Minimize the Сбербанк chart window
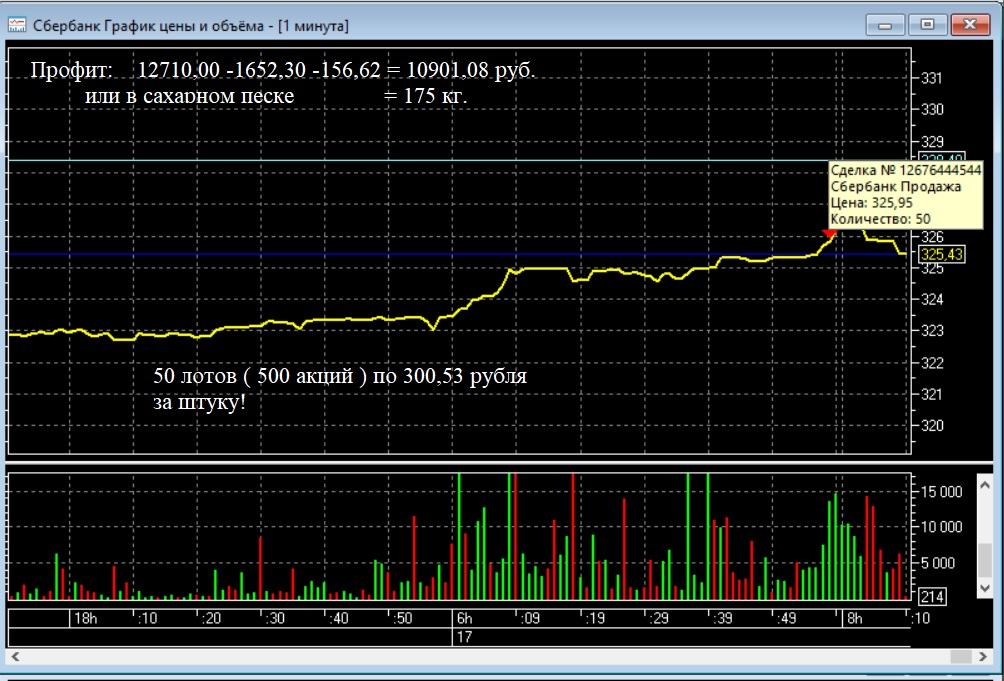This screenshot has height=681, width=1004. (x=886, y=26)
